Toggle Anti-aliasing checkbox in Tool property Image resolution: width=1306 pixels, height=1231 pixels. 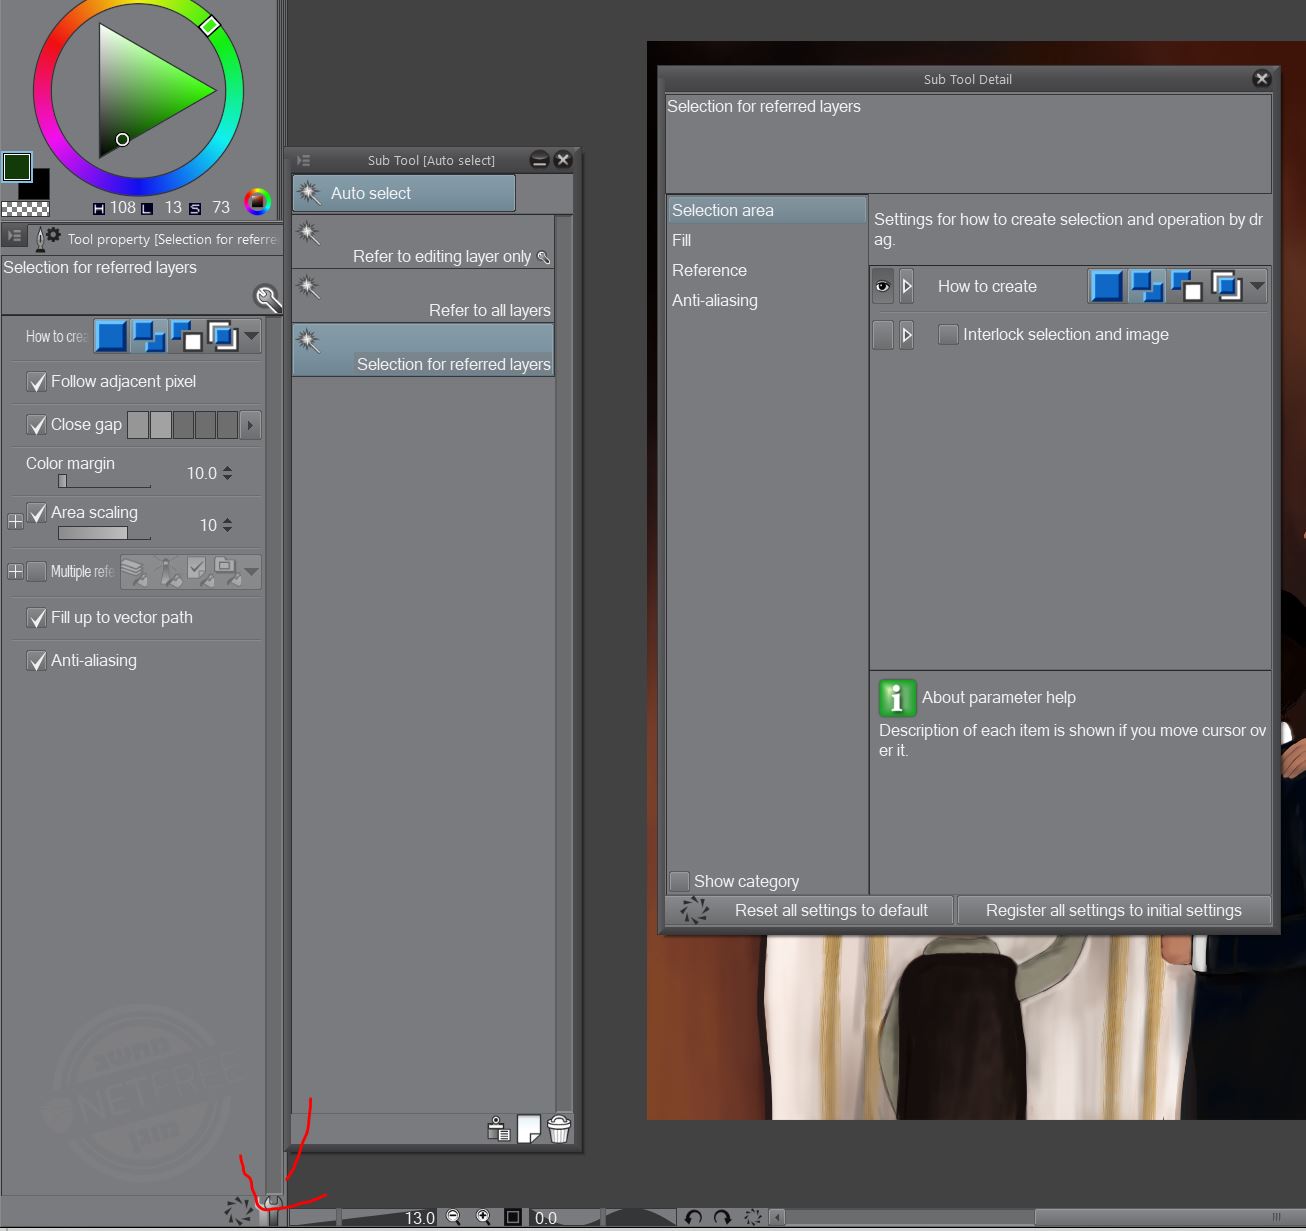click(x=37, y=661)
